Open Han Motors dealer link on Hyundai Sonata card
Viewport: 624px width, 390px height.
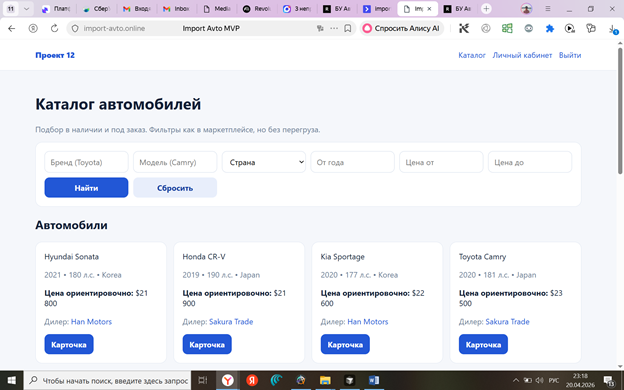point(92,322)
